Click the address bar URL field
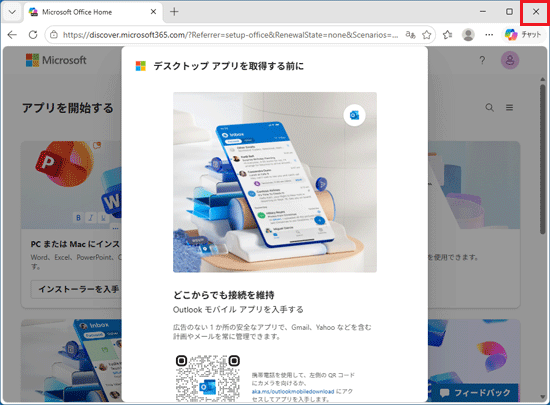The width and height of the screenshot is (550, 405). (x=230, y=35)
